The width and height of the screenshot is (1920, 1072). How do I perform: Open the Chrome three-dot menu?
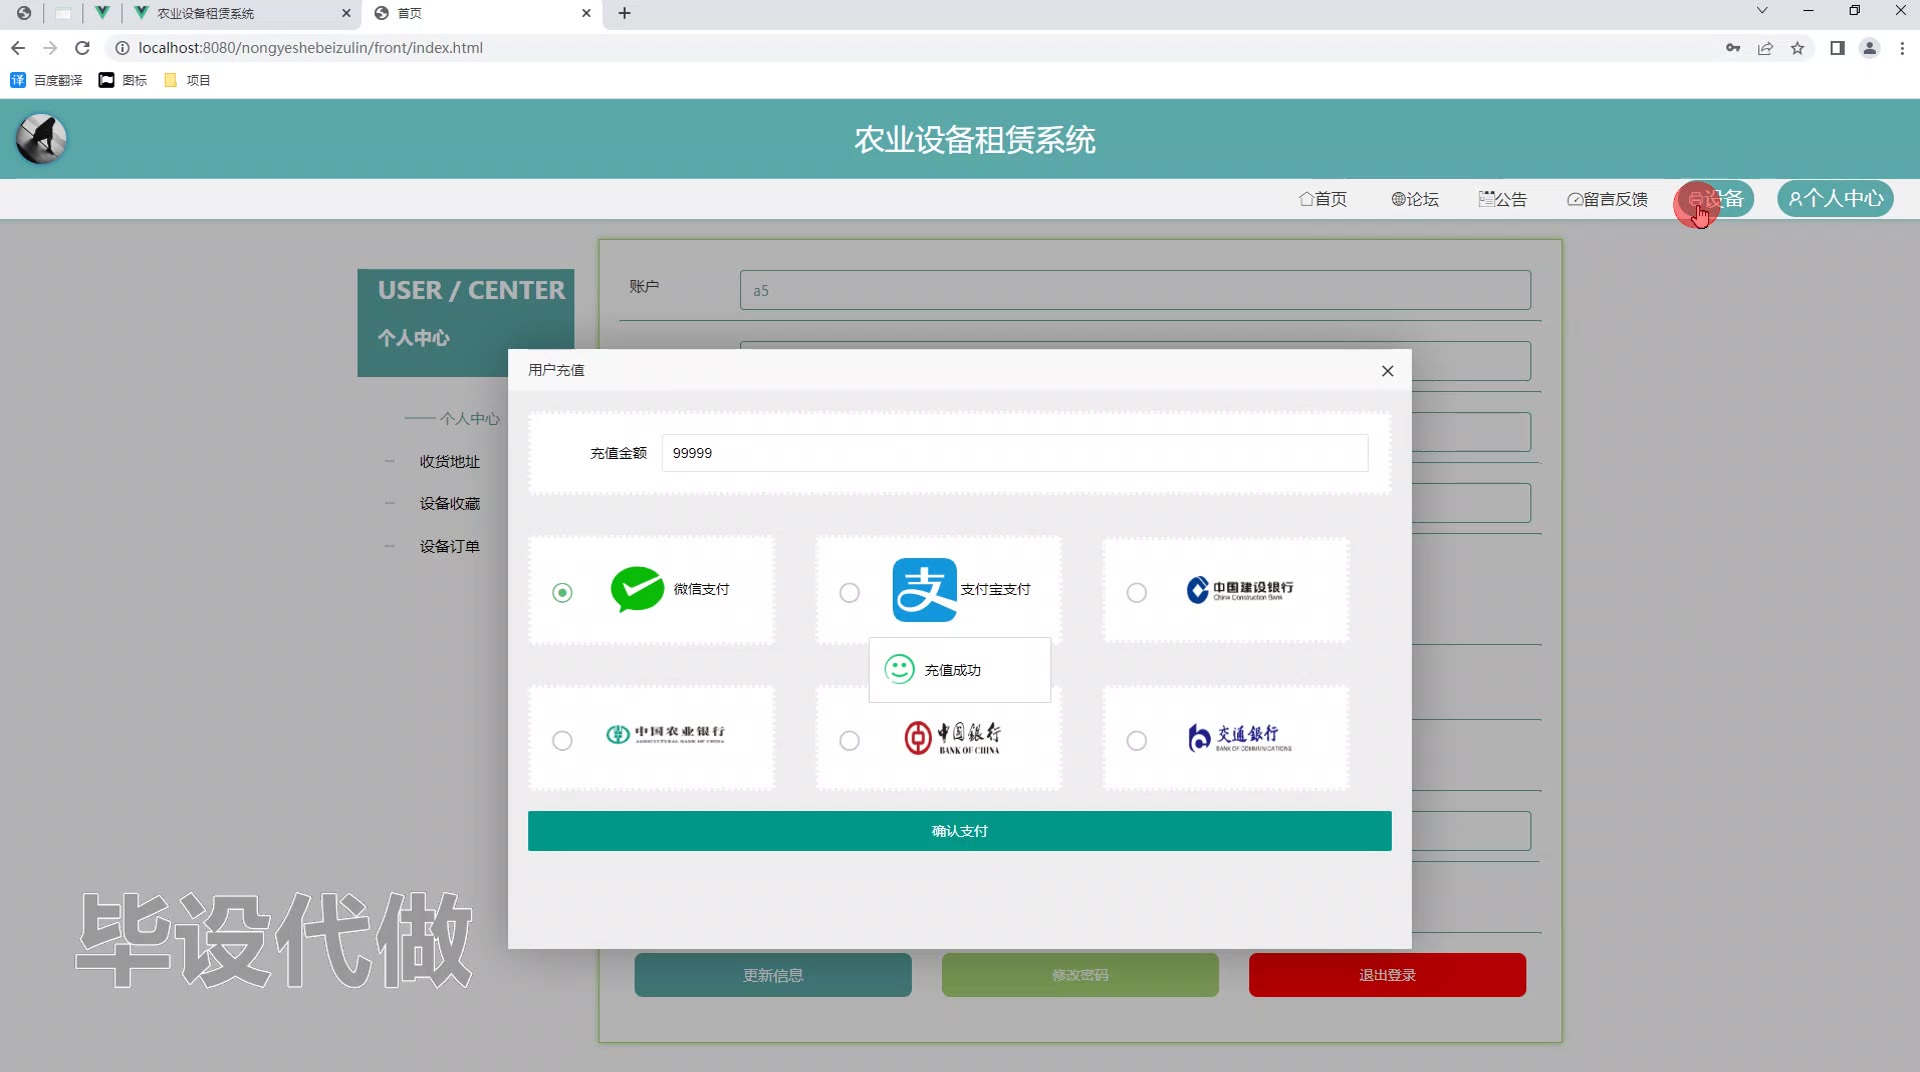tap(1902, 48)
